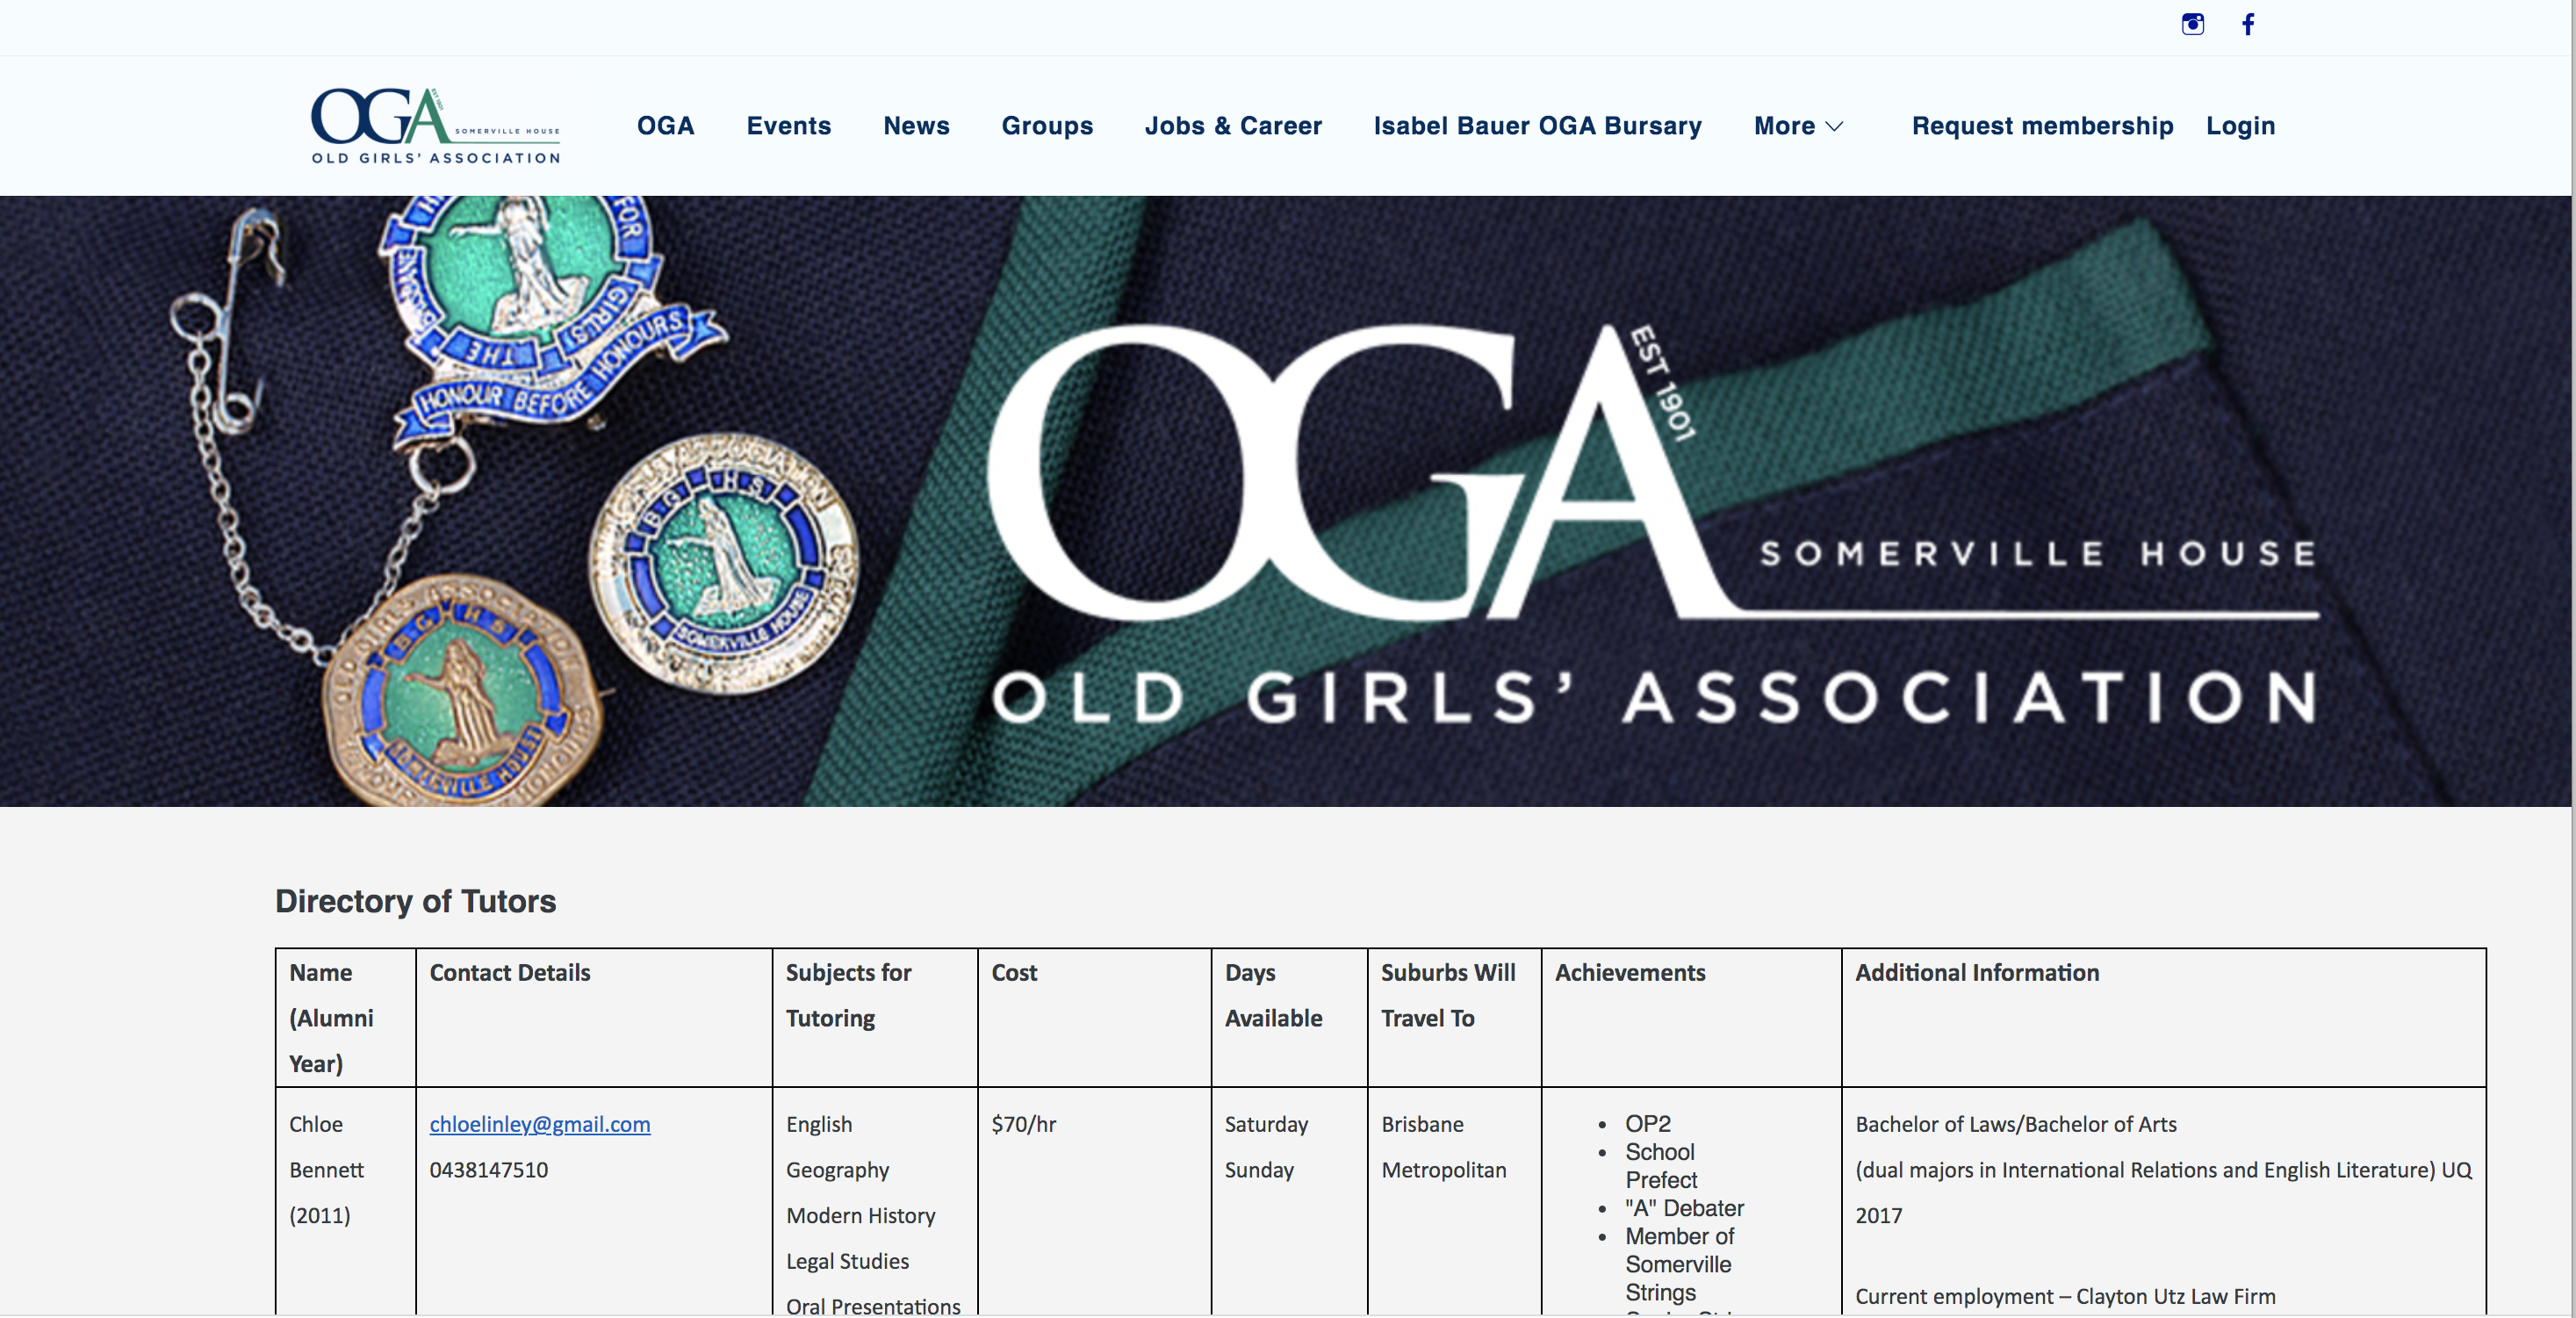Click the Directory of Tutors heading
Viewport: 2576px width, 1318px height.
(x=415, y=901)
